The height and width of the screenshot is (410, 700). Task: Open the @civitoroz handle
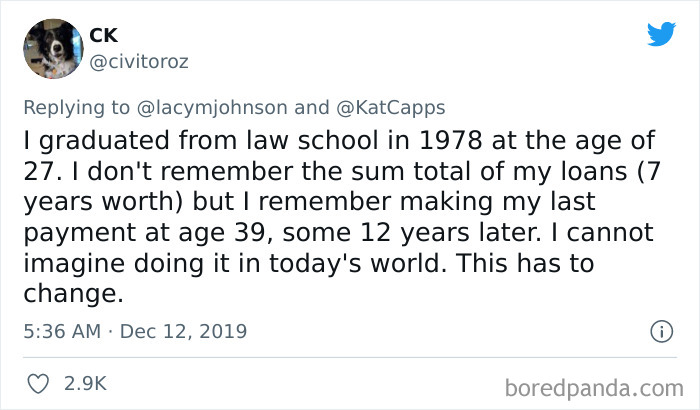(138, 62)
